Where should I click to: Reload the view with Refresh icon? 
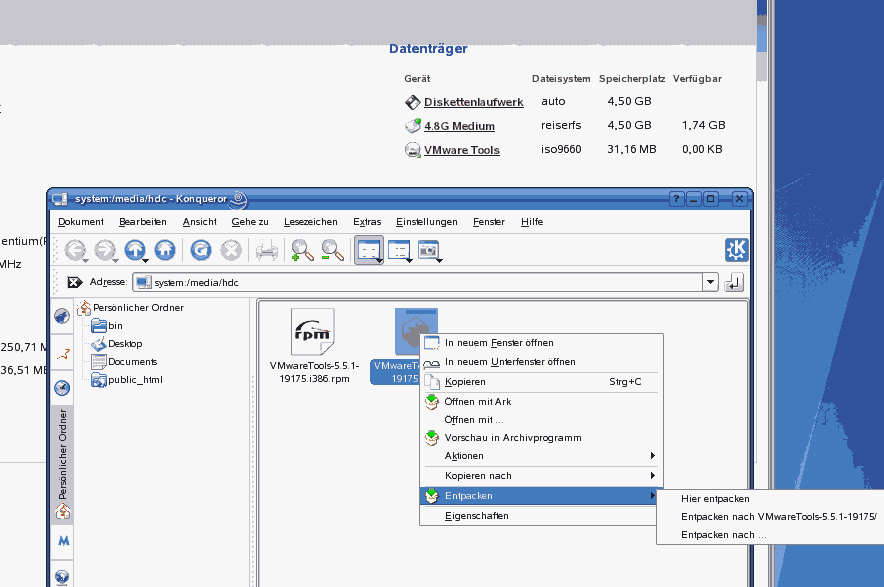pos(201,250)
